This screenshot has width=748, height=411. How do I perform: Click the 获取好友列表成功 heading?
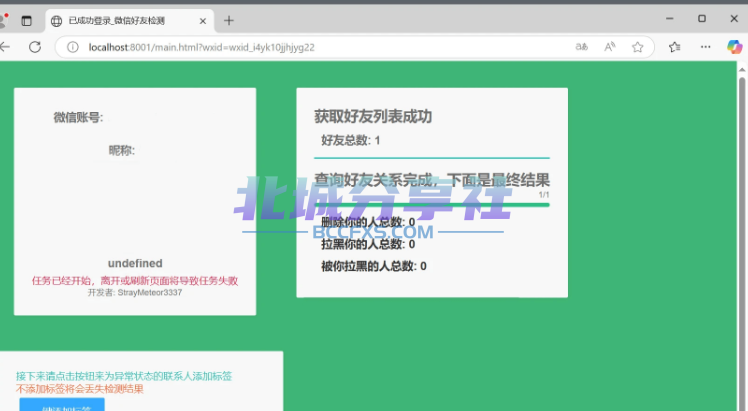(373, 116)
